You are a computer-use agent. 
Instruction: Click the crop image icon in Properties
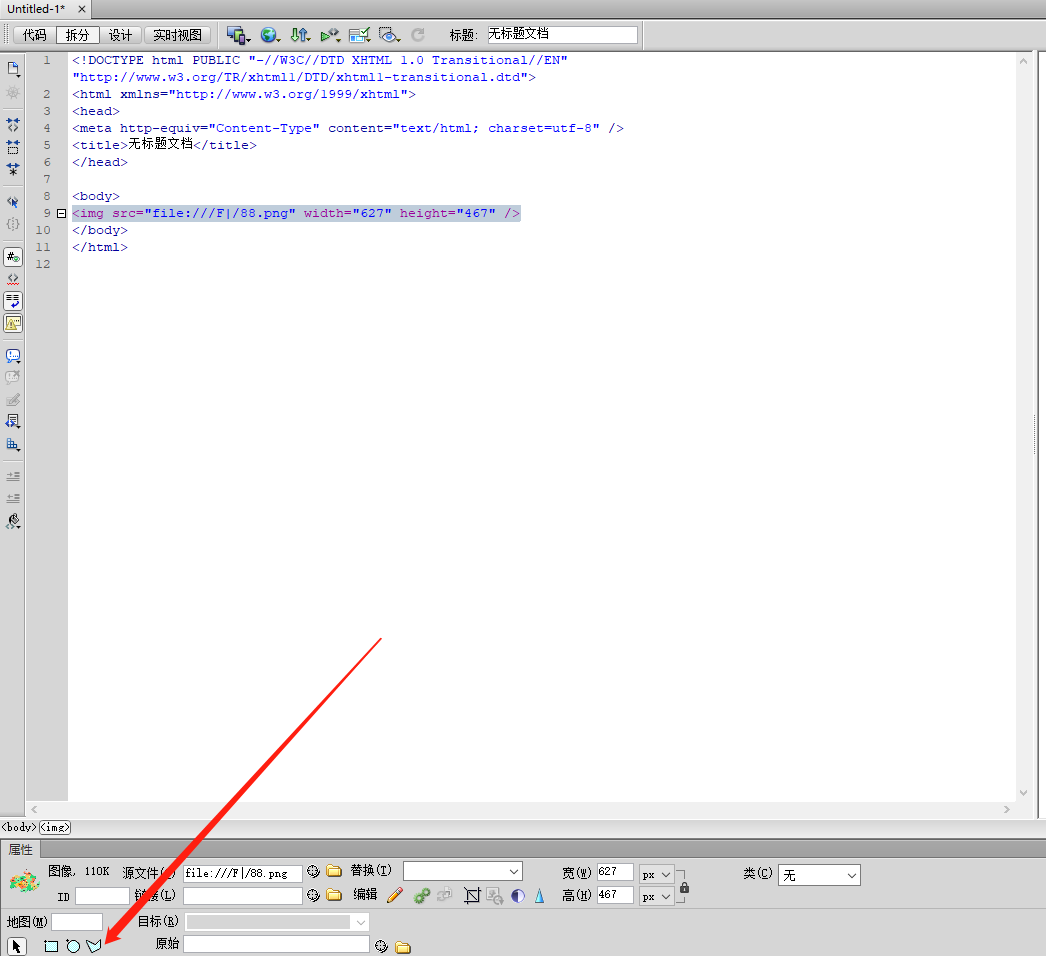pos(472,895)
